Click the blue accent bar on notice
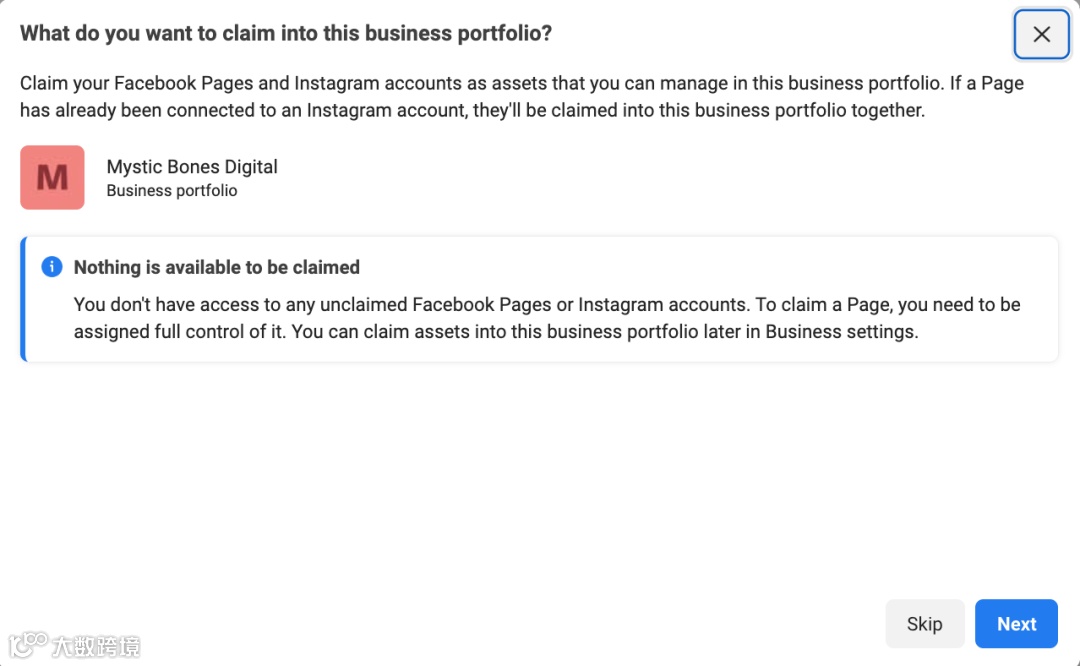The height and width of the screenshot is (666, 1080). 23,299
